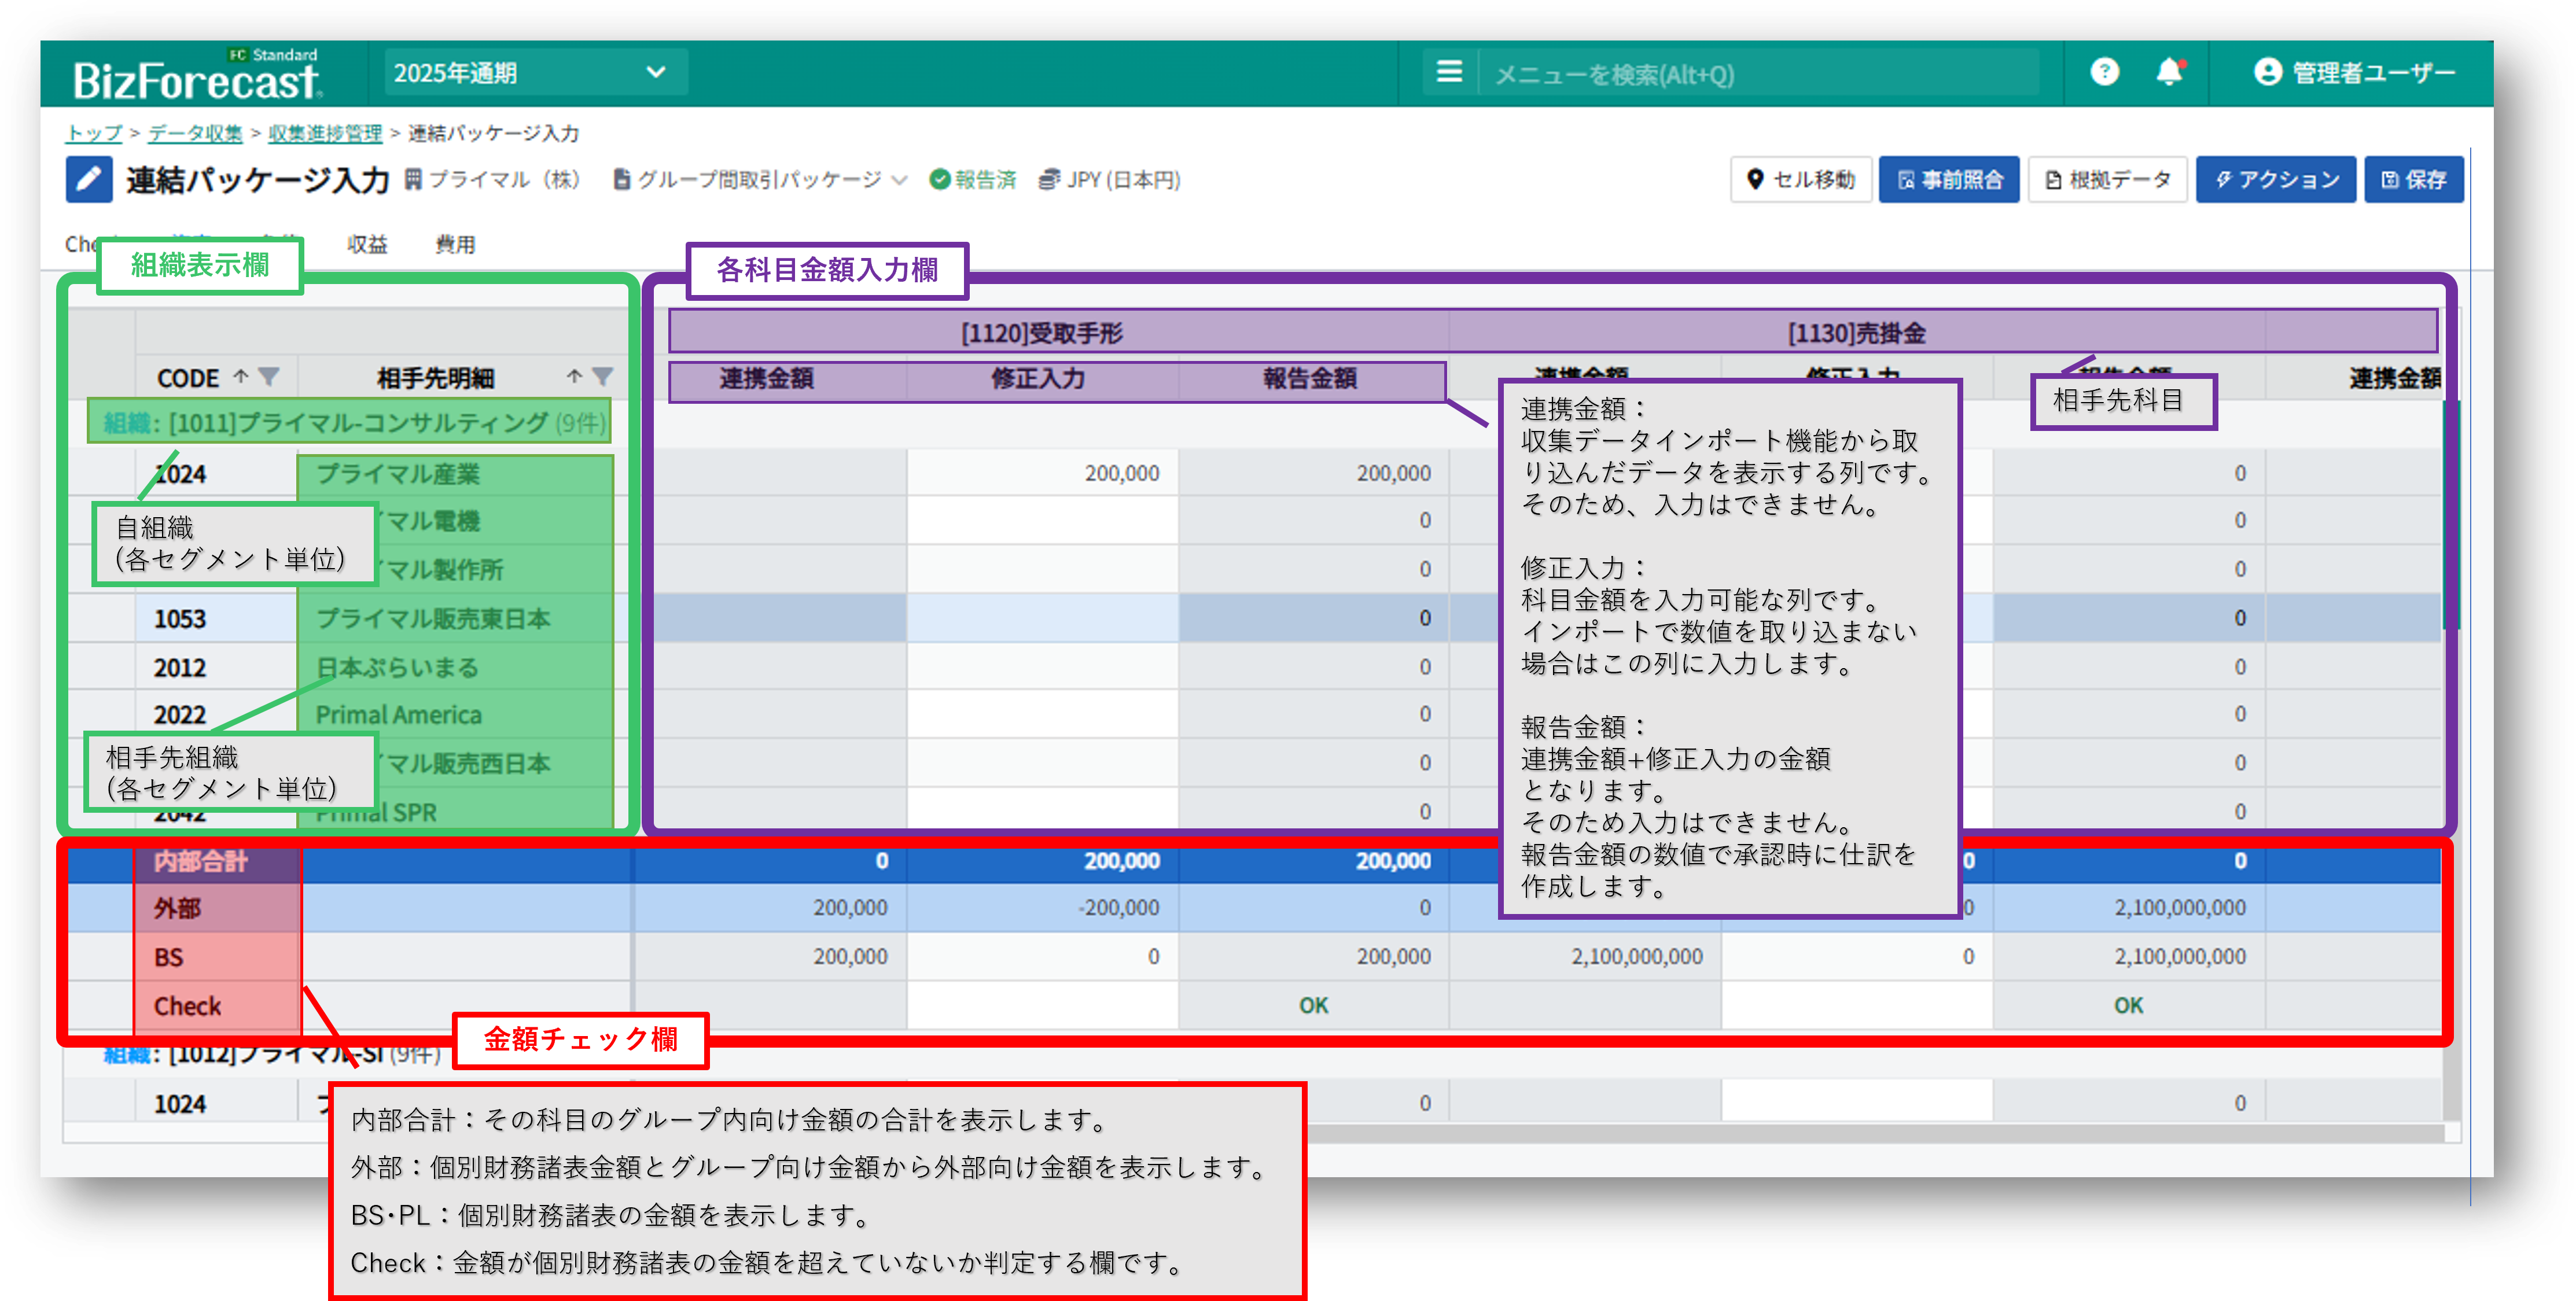Image resolution: width=2576 pixels, height=1301 pixels.
Task: Click the アクション button
Action: point(2276,180)
